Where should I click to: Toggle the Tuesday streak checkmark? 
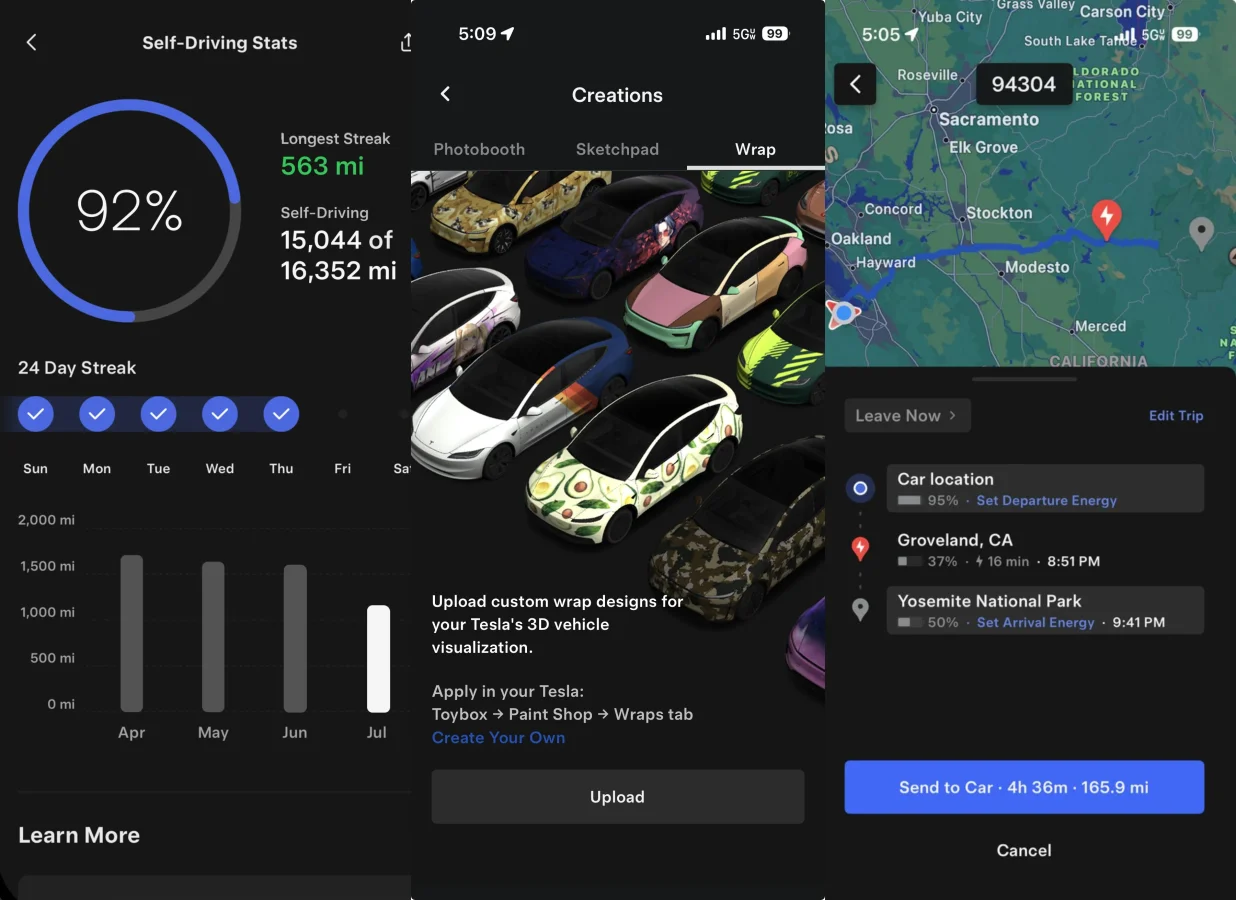click(158, 413)
